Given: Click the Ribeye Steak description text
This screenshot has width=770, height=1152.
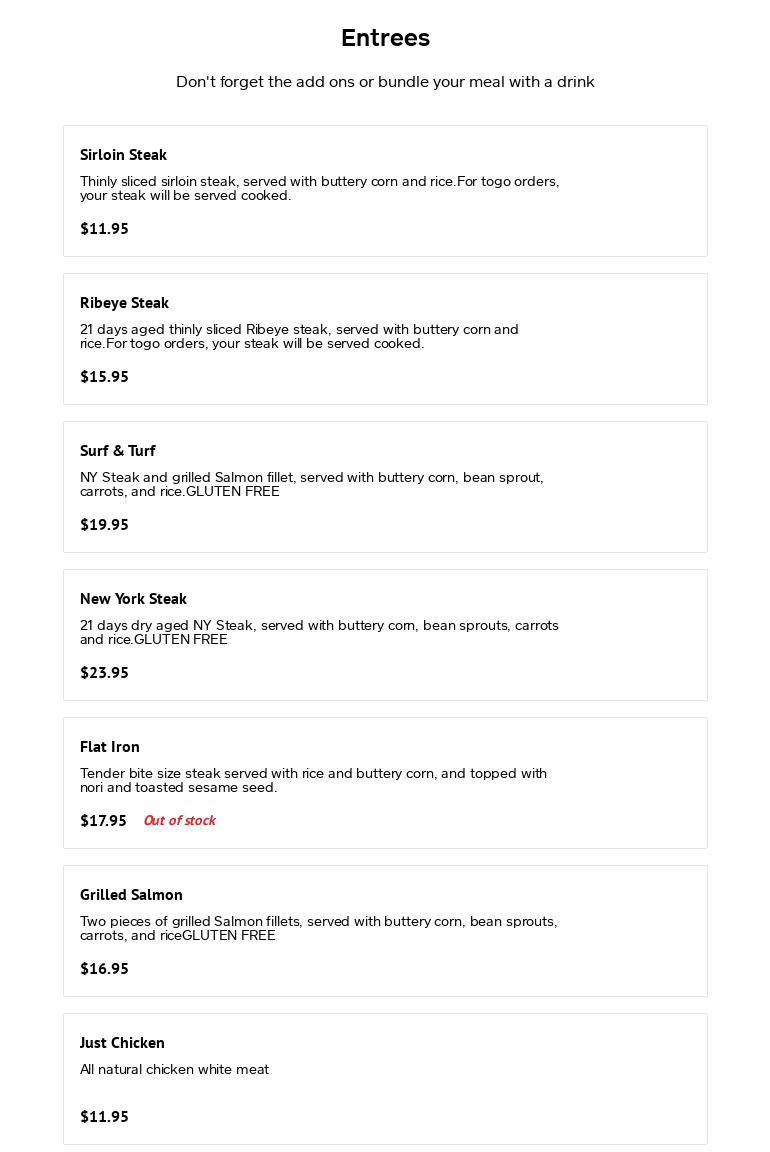Looking at the screenshot, I should pos(299,336).
